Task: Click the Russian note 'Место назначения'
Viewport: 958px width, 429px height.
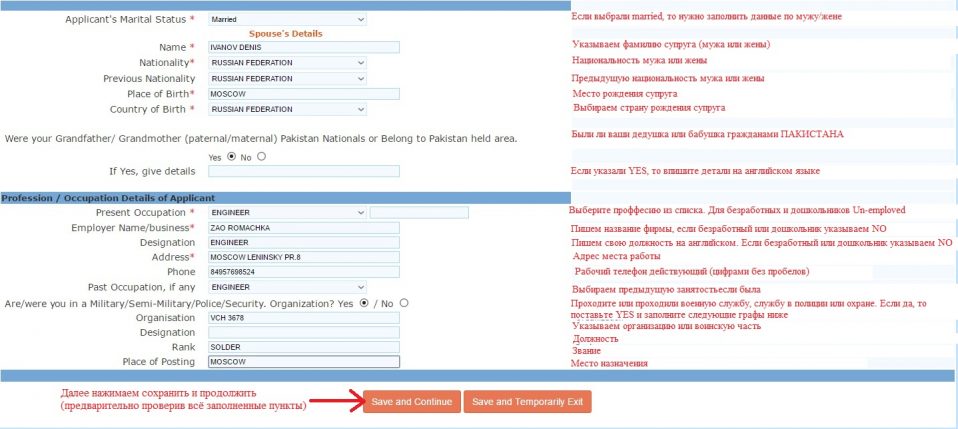Action: 609,364
